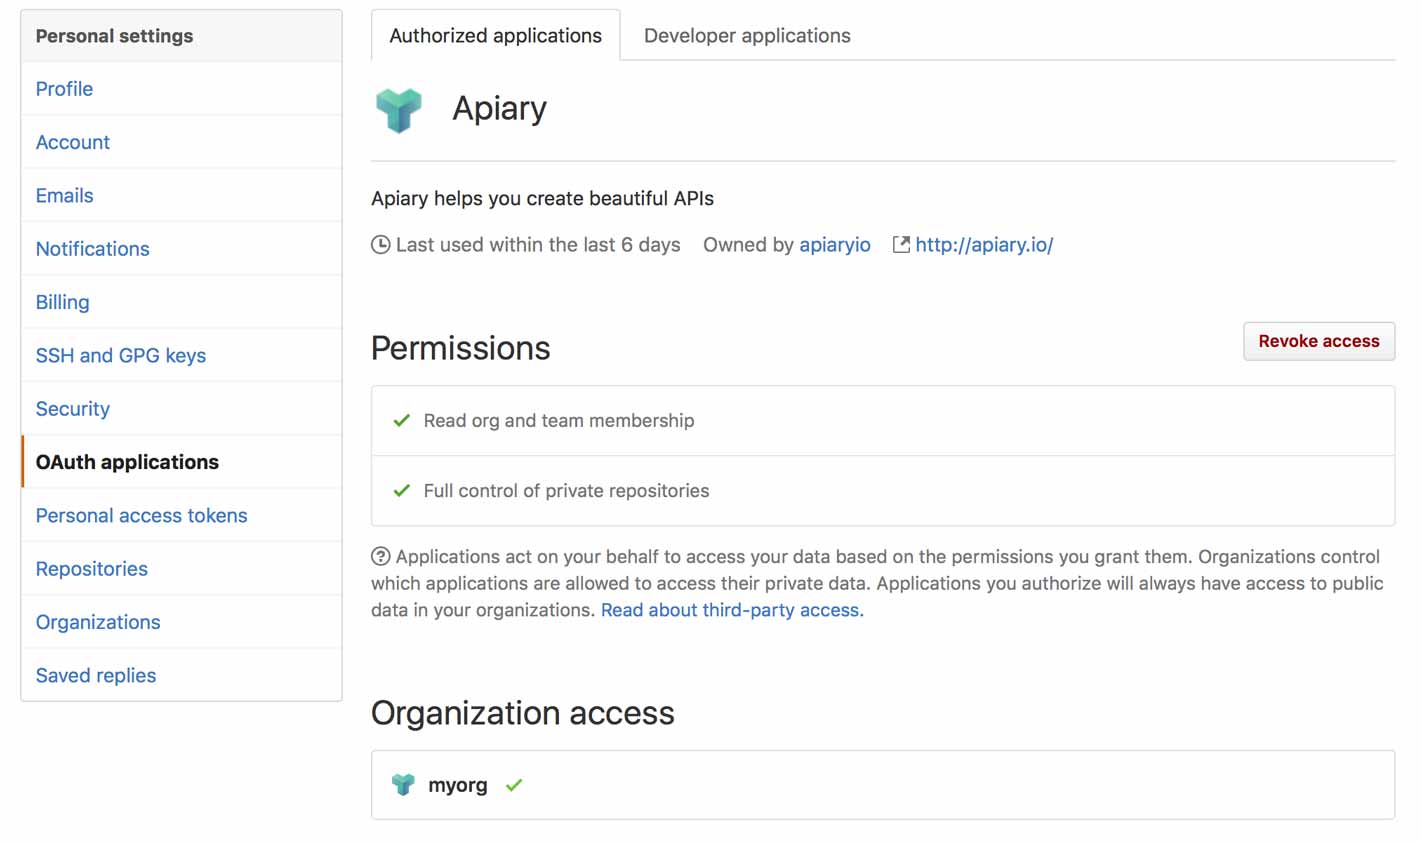Click Read org and team membership text
The height and width of the screenshot is (842, 1422).
tap(559, 421)
